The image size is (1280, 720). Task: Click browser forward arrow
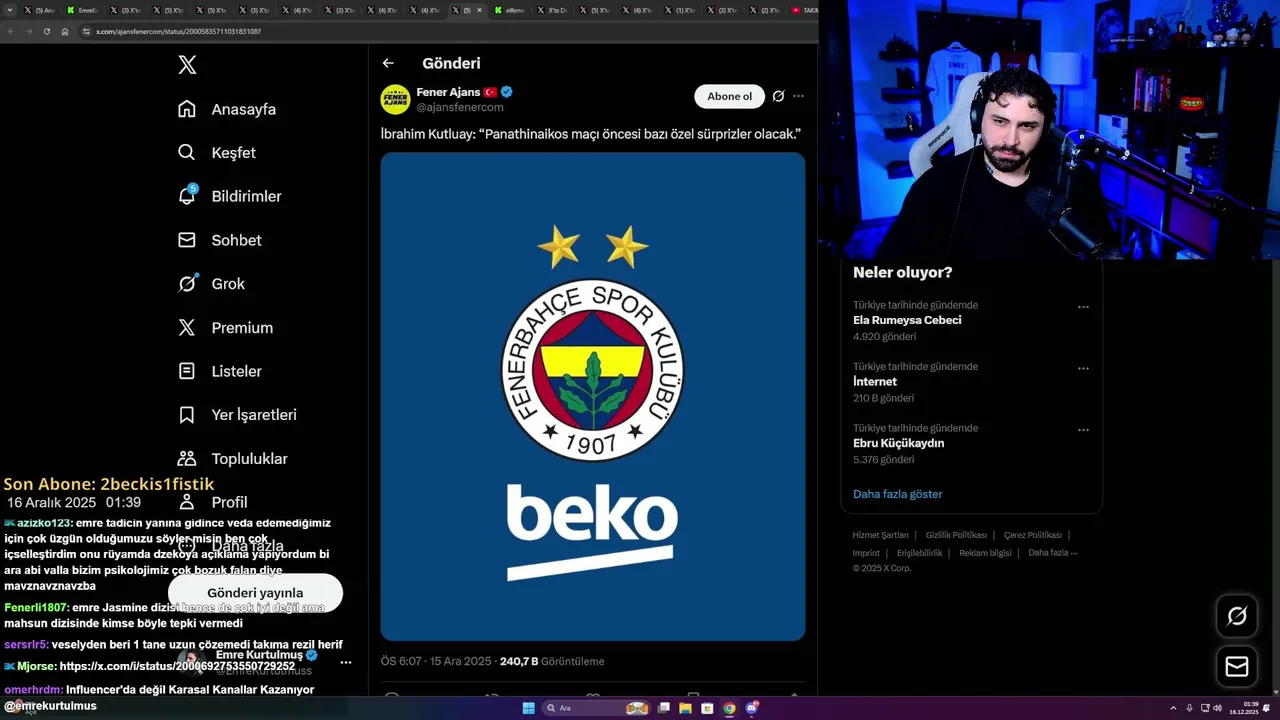tap(29, 31)
